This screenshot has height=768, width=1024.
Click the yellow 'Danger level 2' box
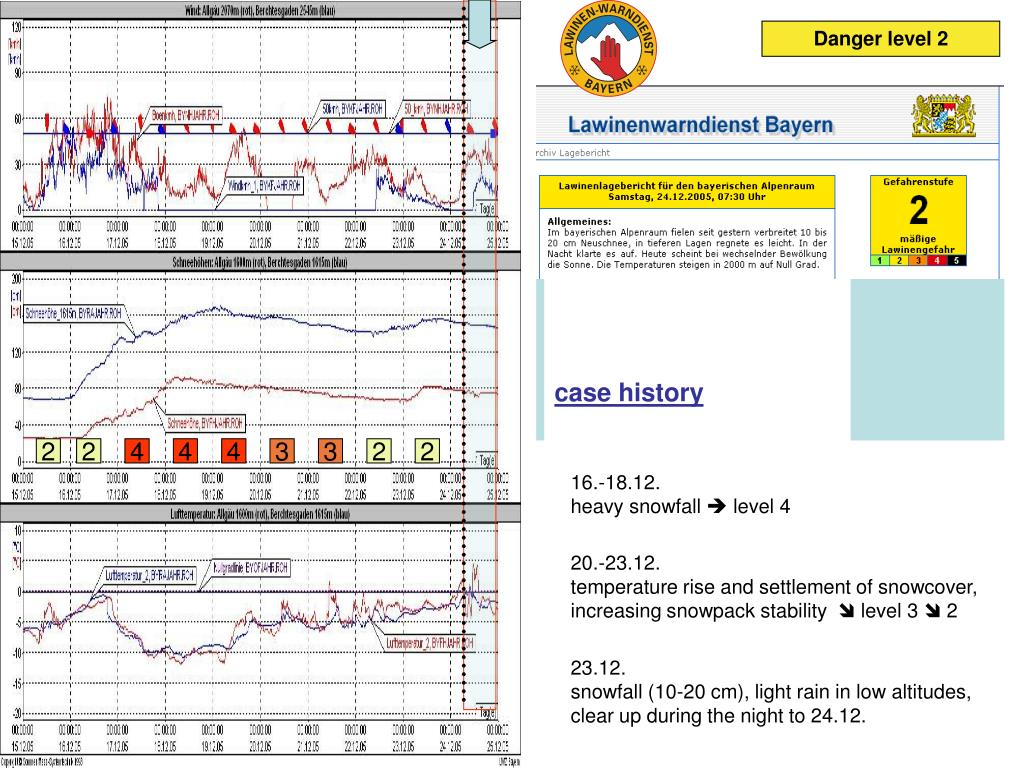click(x=880, y=39)
